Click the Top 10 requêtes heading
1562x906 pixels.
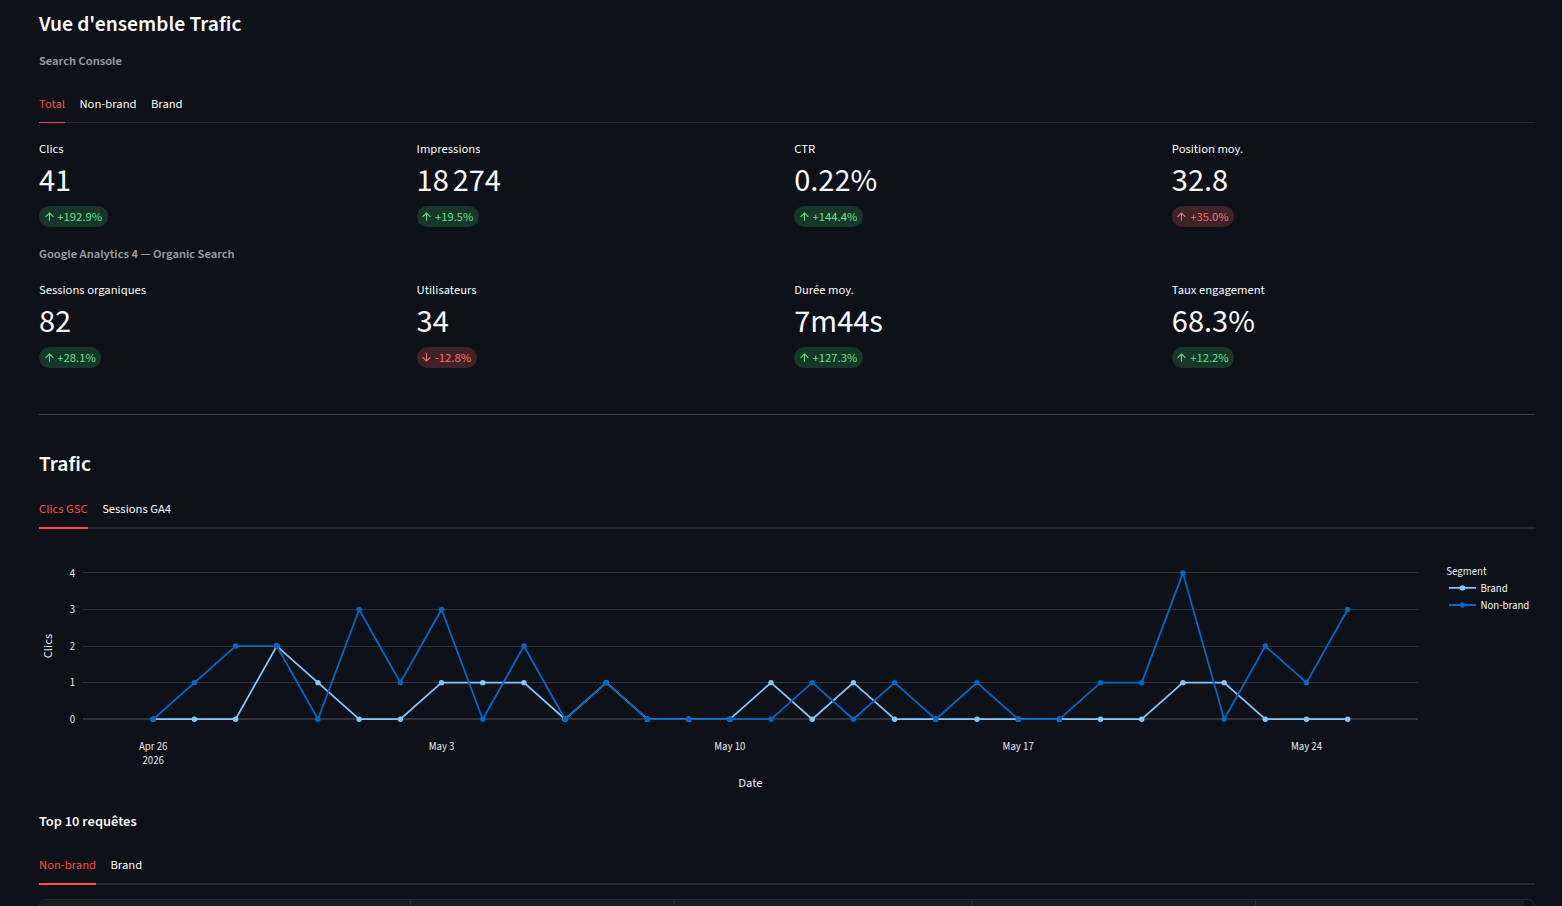(x=88, y=822)
